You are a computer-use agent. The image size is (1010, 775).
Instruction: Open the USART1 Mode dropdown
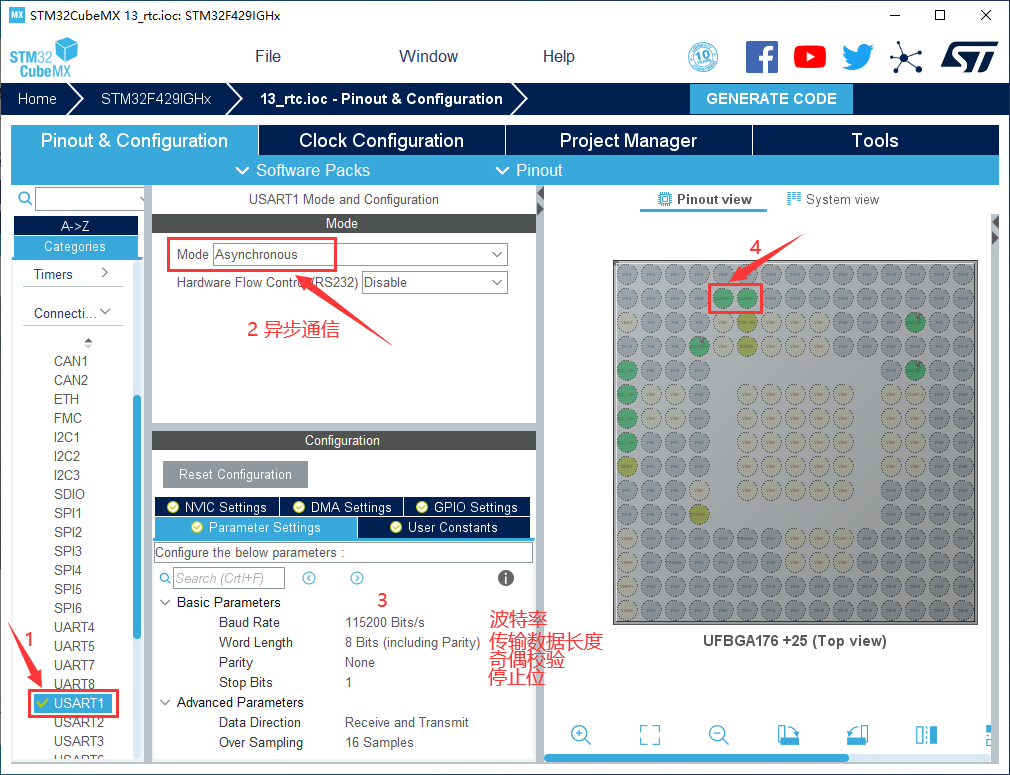pos(360,255)
